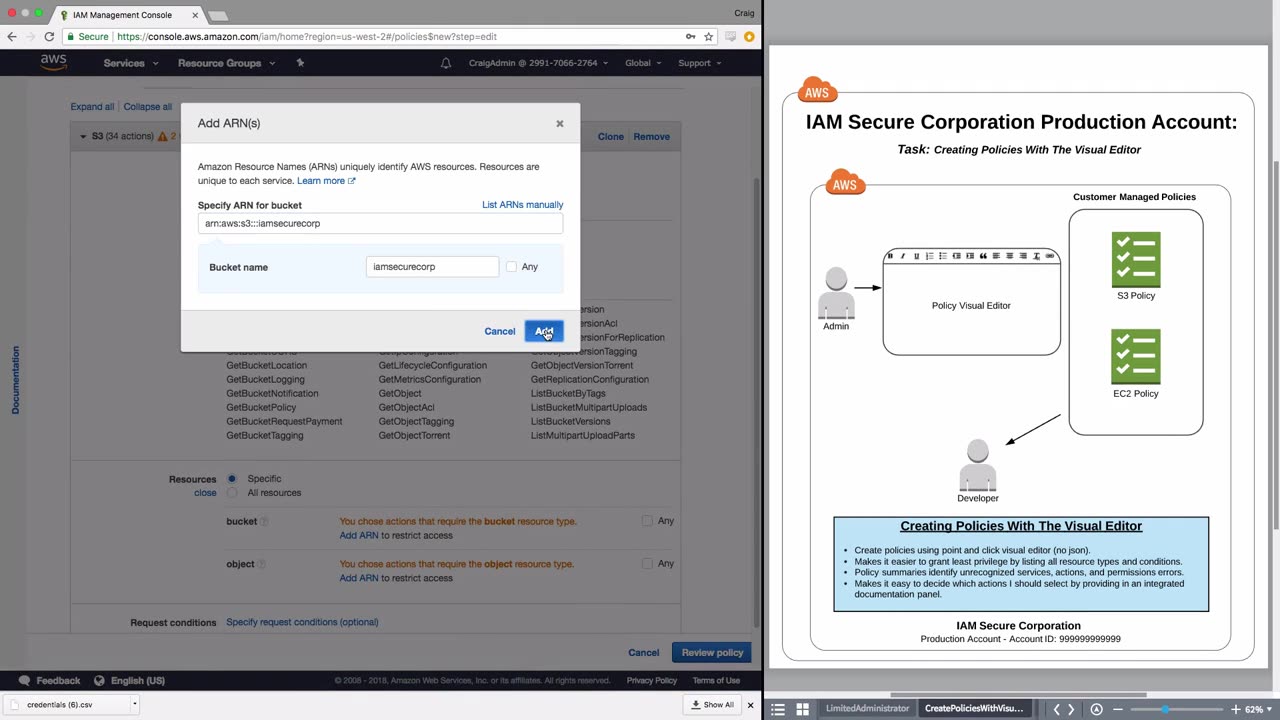Open the Privacy Policy link

[x=652, y=681]
